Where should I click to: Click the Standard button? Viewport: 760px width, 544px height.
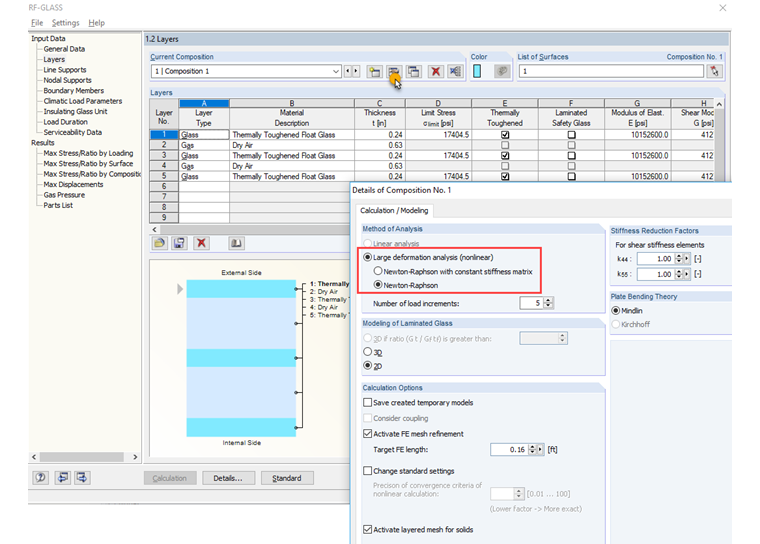[x=287, y=478]
